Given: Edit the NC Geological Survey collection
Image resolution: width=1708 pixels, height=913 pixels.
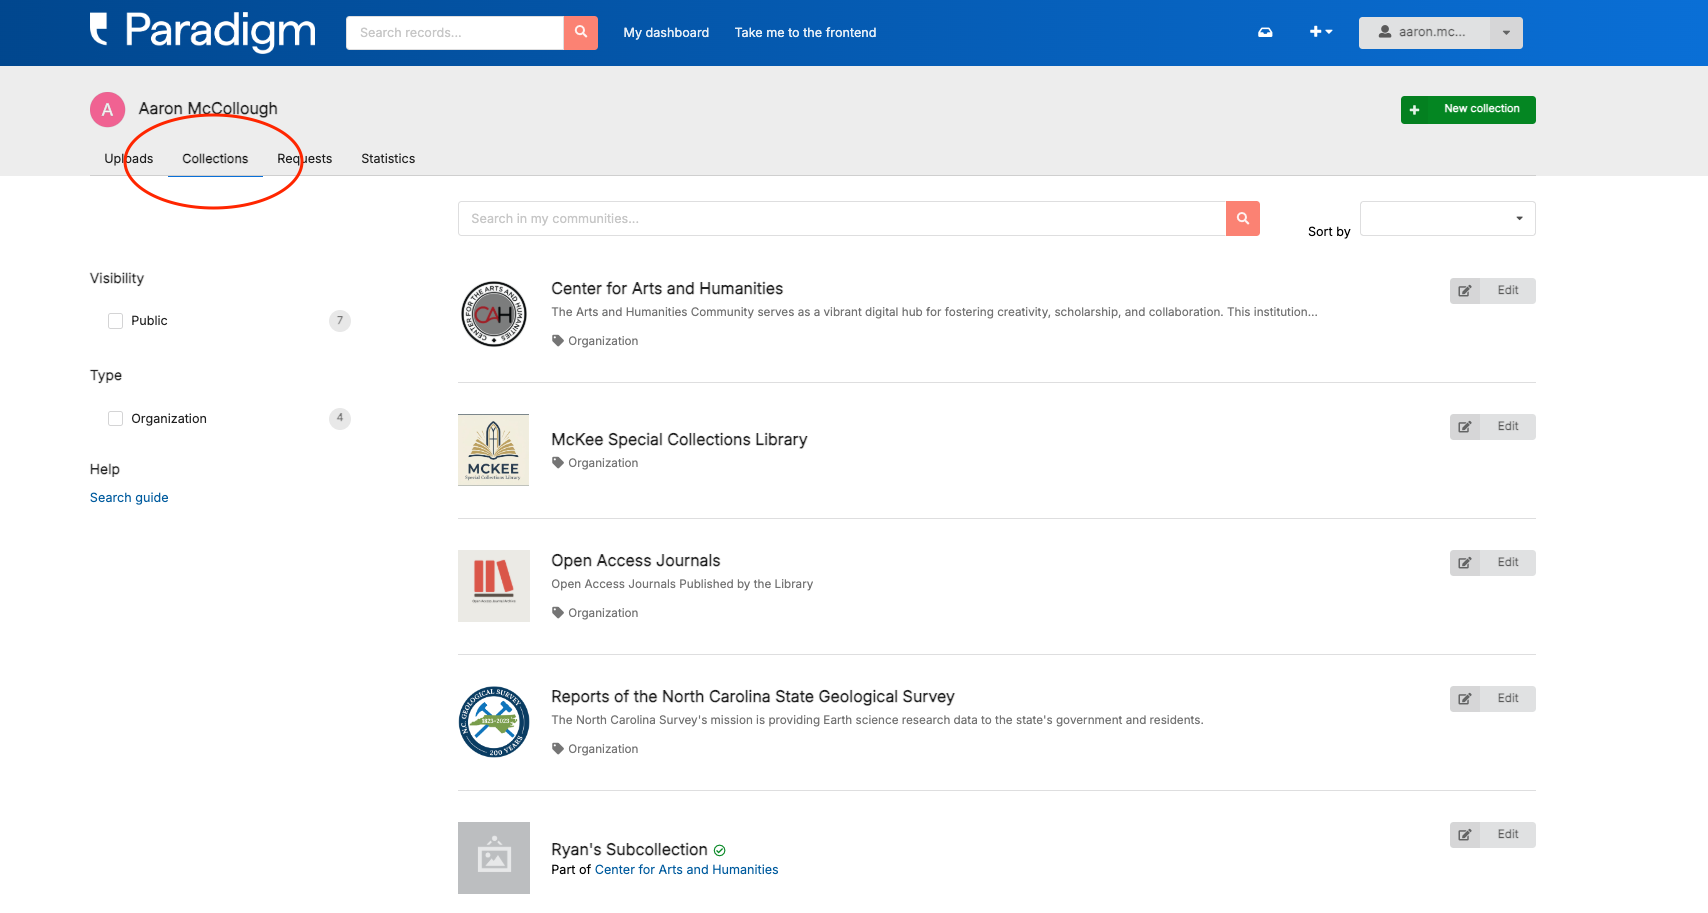Looking at the screenshot, I should tap(1493, 699).
